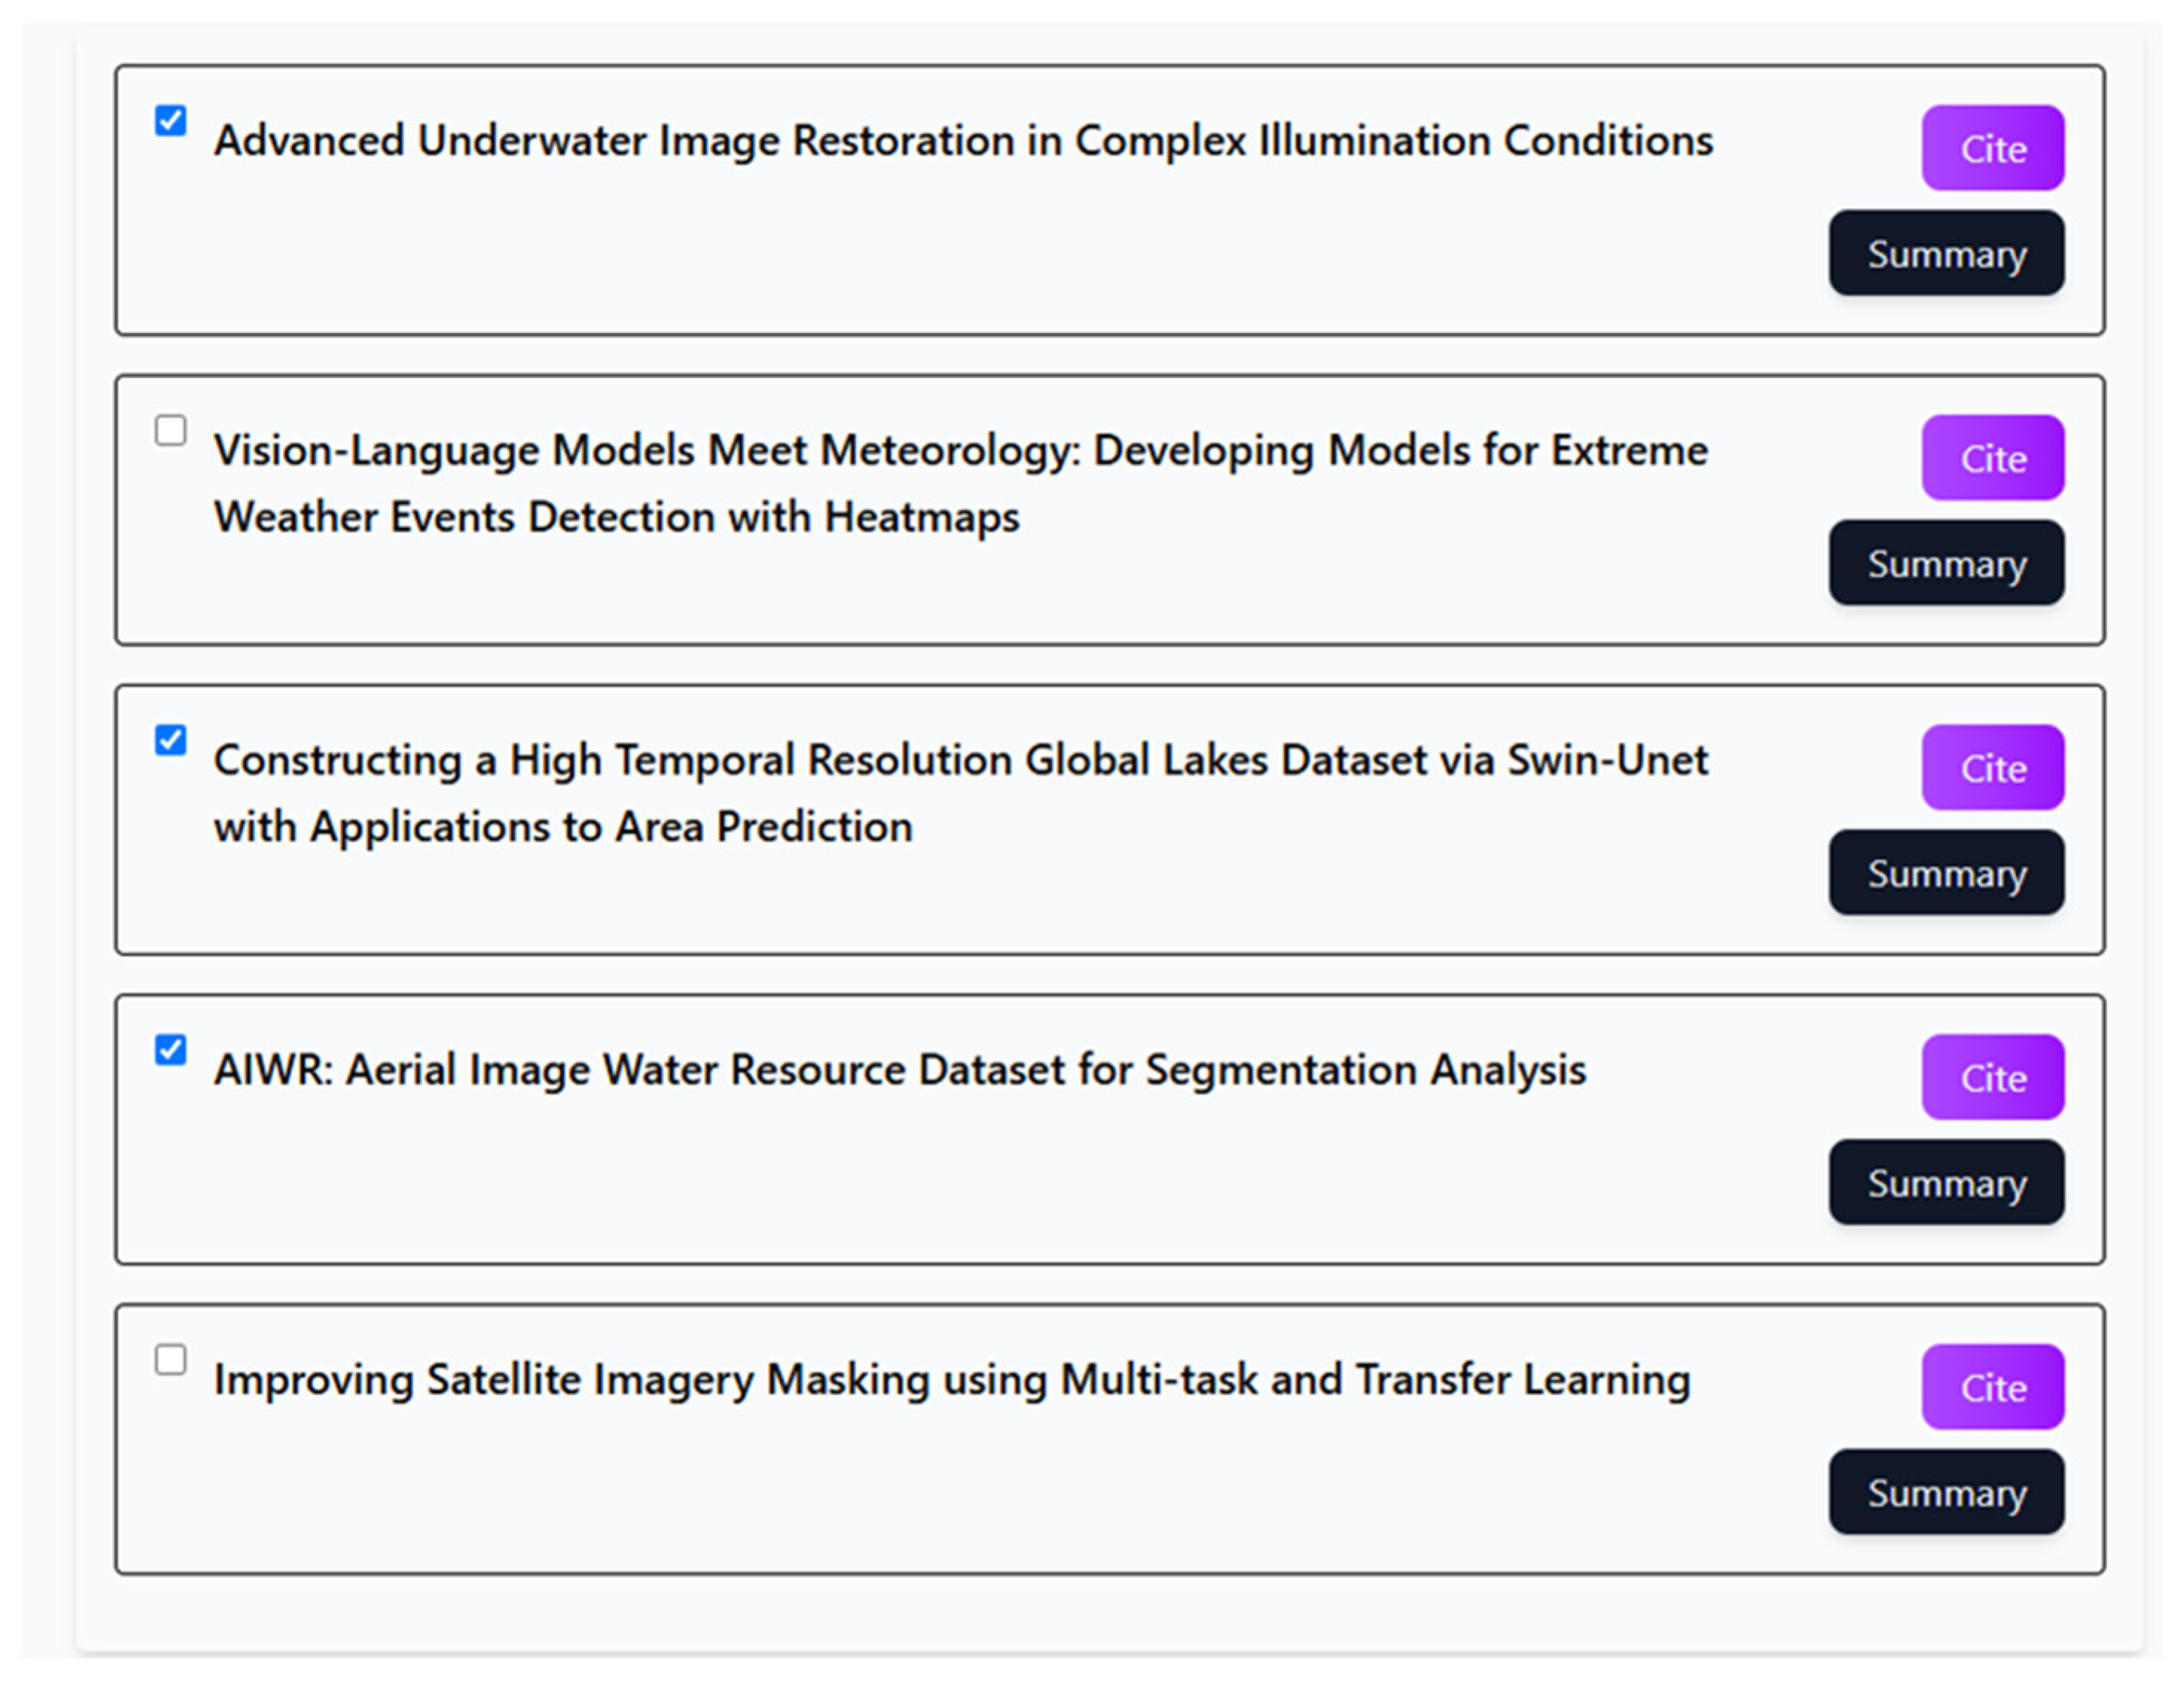The image size is (2184, 1681).
Task: Uncheck the Global Lakes Dataset paper checkbox
Action: pos(171,740)
